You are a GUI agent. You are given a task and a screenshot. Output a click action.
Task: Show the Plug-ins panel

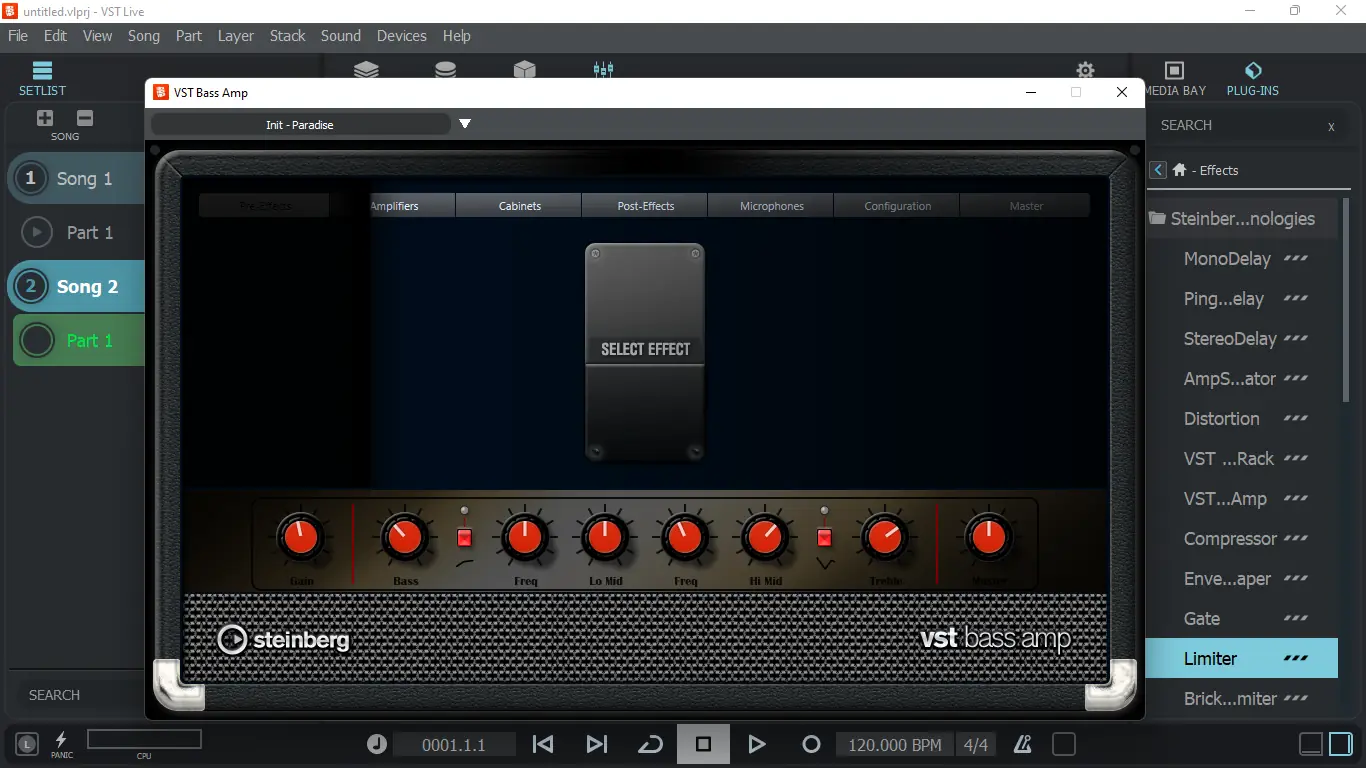pyautogui.click(x=1253, y=79)
